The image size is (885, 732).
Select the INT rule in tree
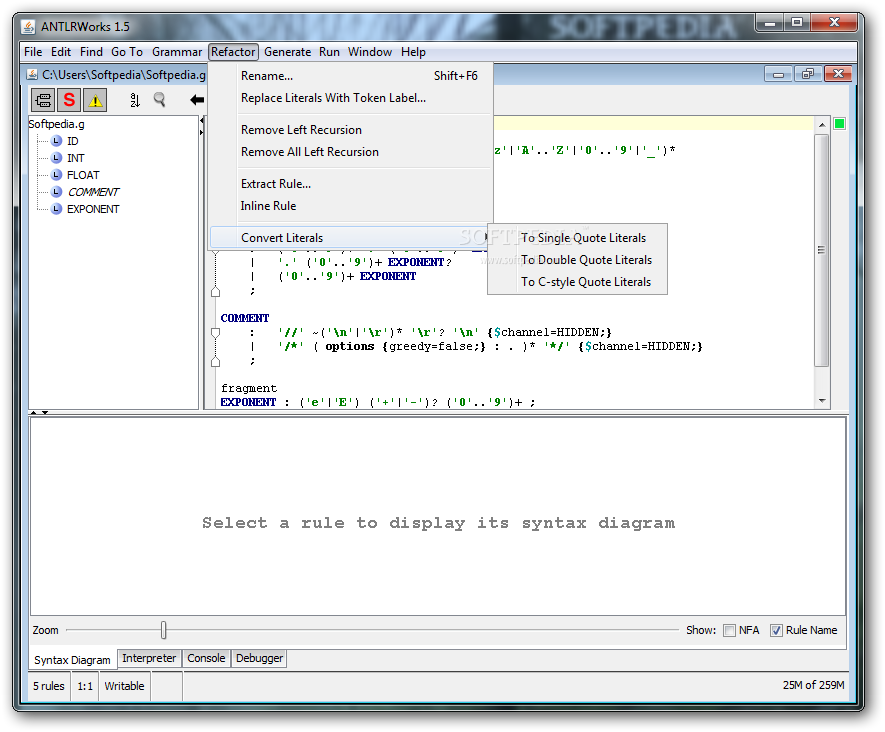76,158
